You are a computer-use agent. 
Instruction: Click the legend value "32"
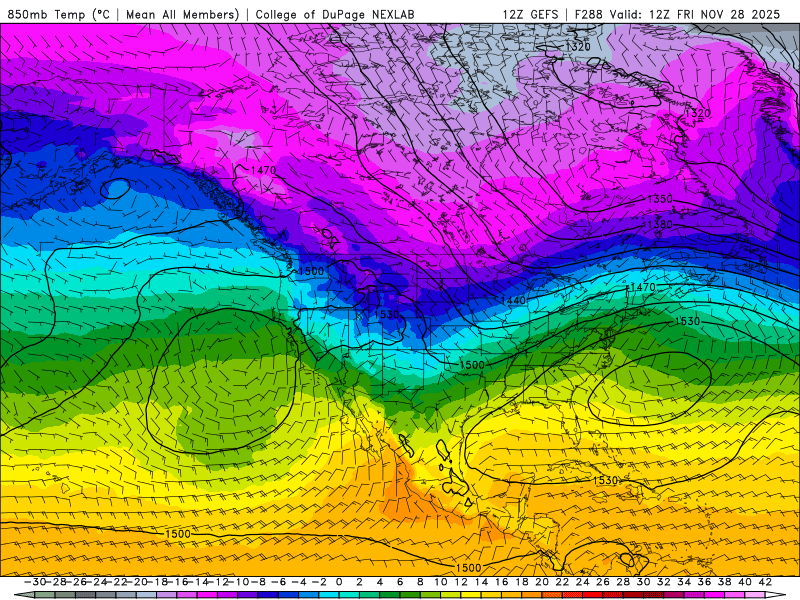click(x=663, y=582)
